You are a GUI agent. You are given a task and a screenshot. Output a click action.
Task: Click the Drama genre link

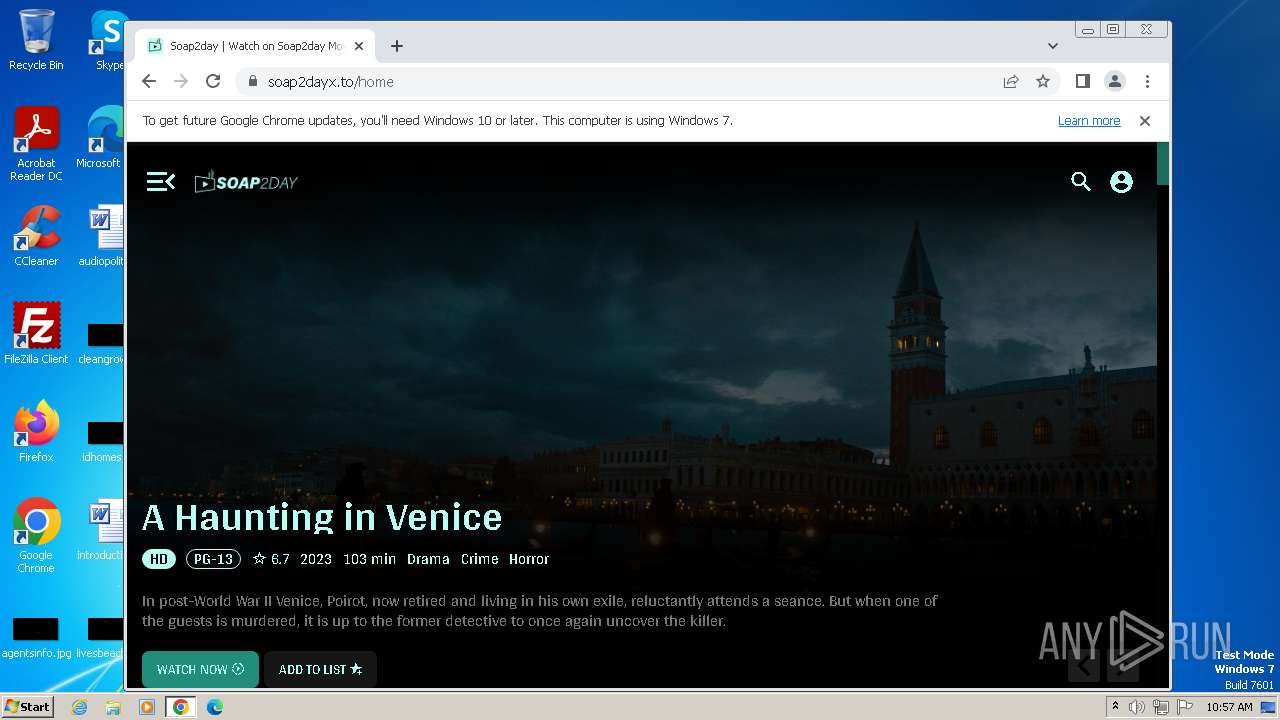pos(428,559)
